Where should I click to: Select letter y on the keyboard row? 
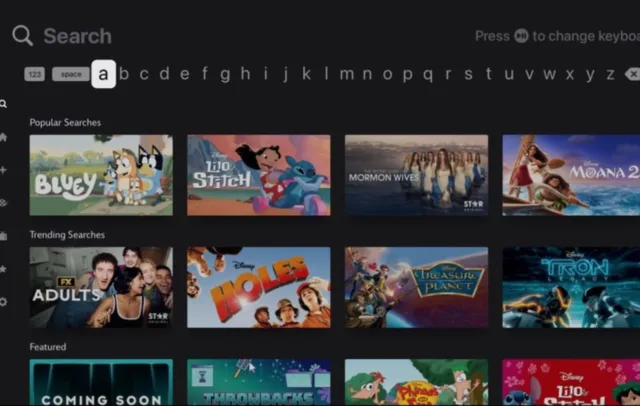pos(590,76)
